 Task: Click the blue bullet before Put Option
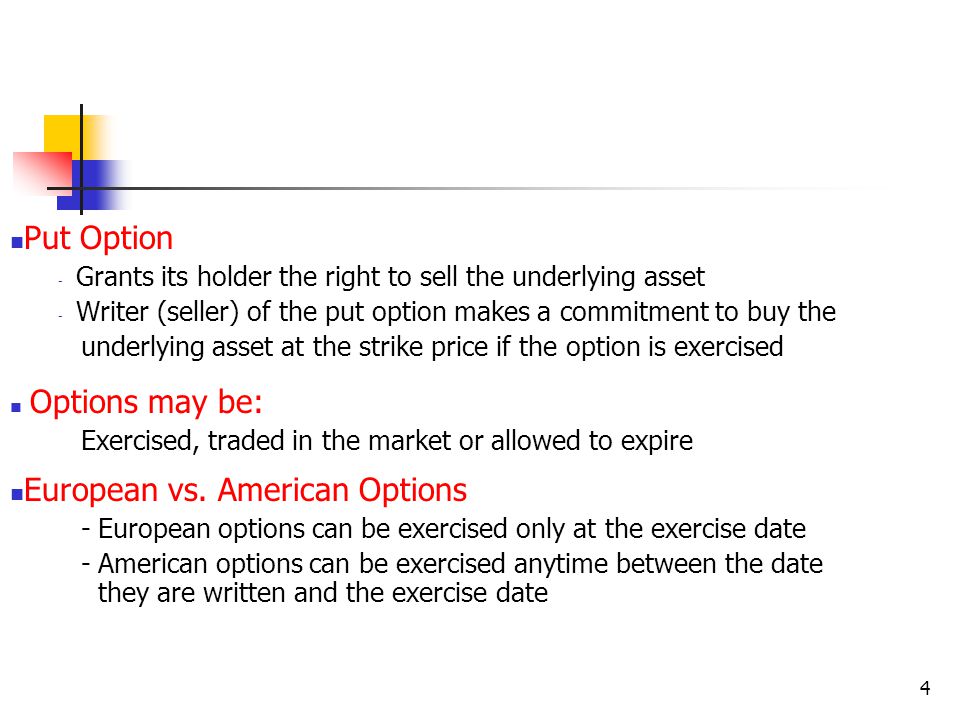pos(17,242)
